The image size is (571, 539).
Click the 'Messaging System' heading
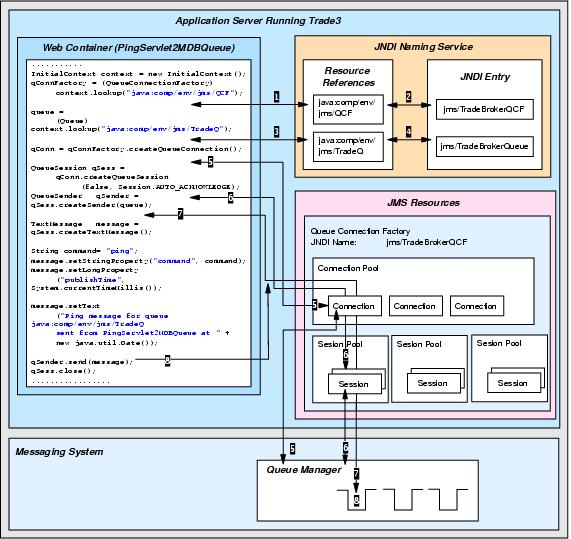tap(59, 452)
